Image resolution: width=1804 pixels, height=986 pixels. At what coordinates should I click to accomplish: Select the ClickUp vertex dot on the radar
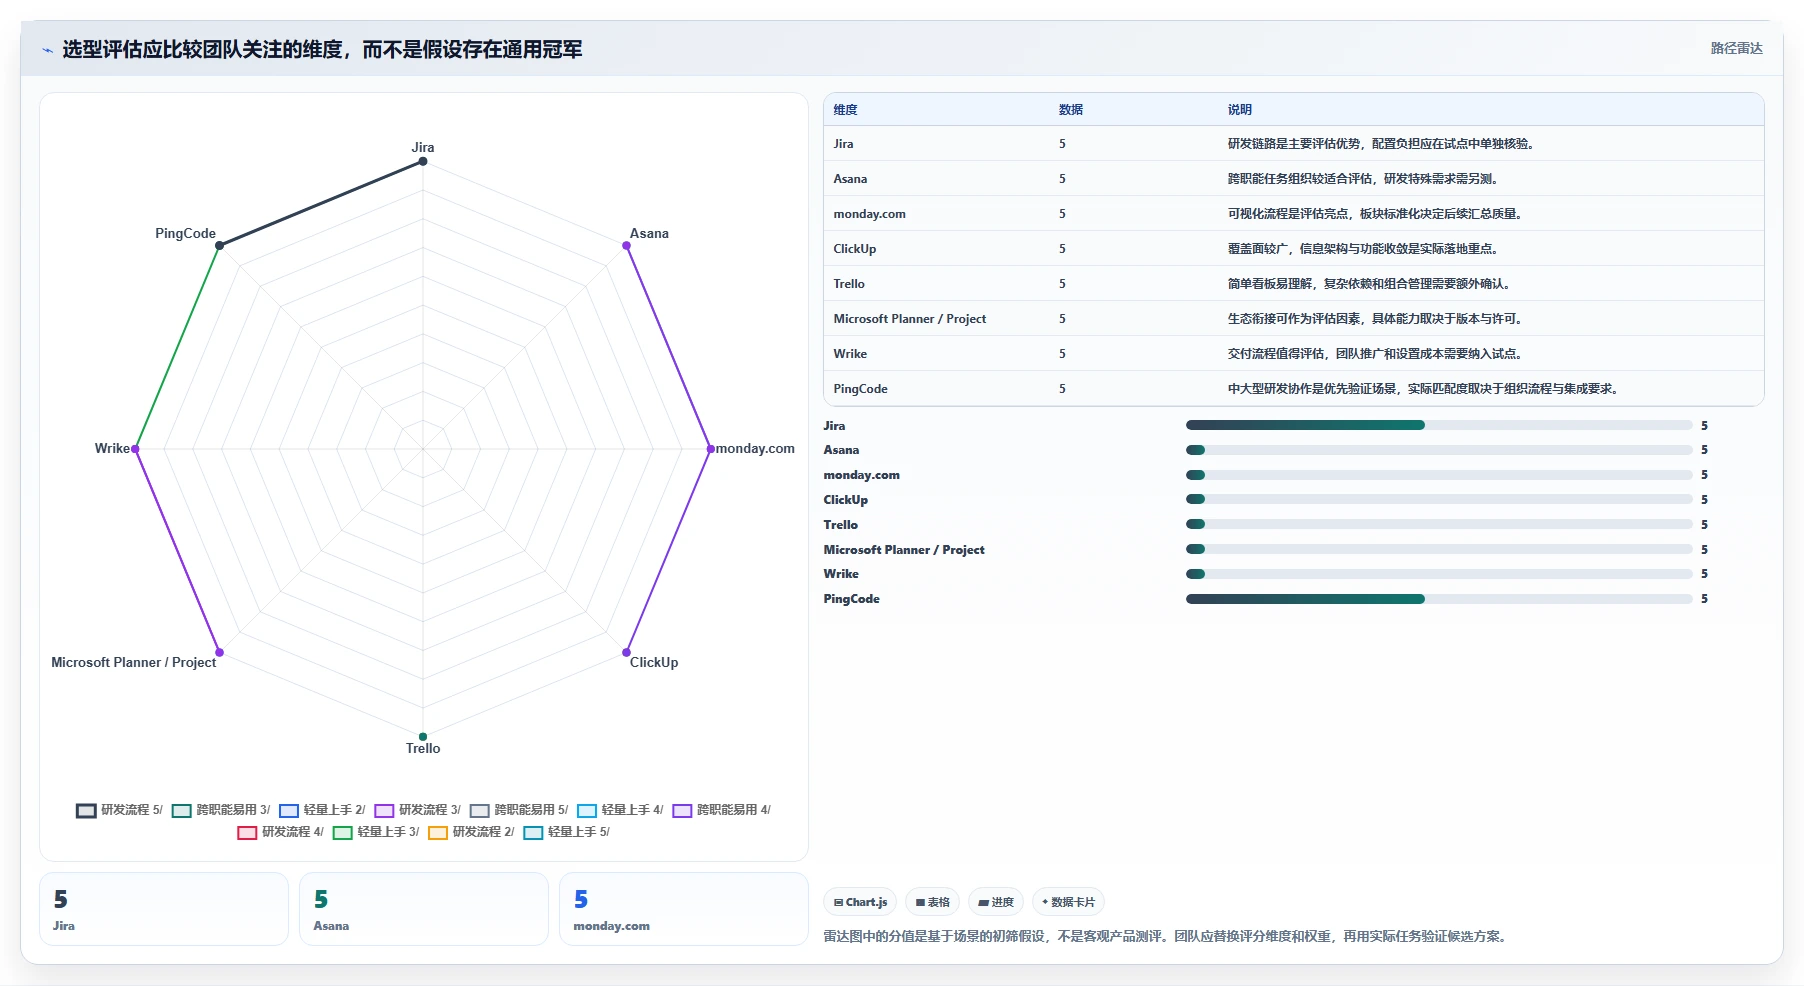point(627,652)
